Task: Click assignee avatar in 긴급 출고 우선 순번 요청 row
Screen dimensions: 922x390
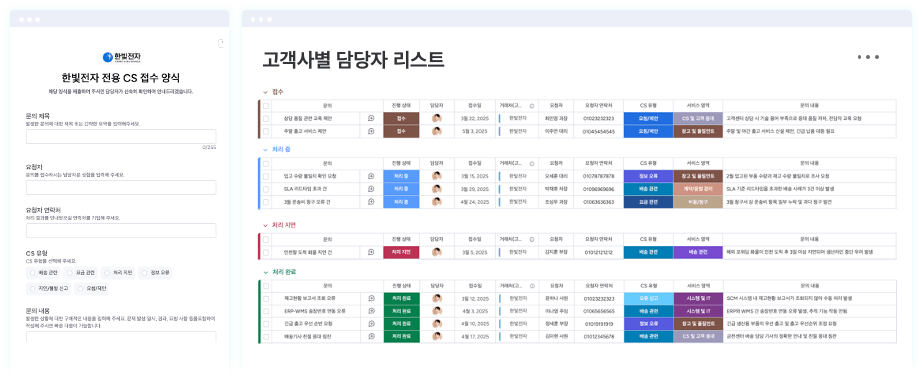Action: pos(436,324)
